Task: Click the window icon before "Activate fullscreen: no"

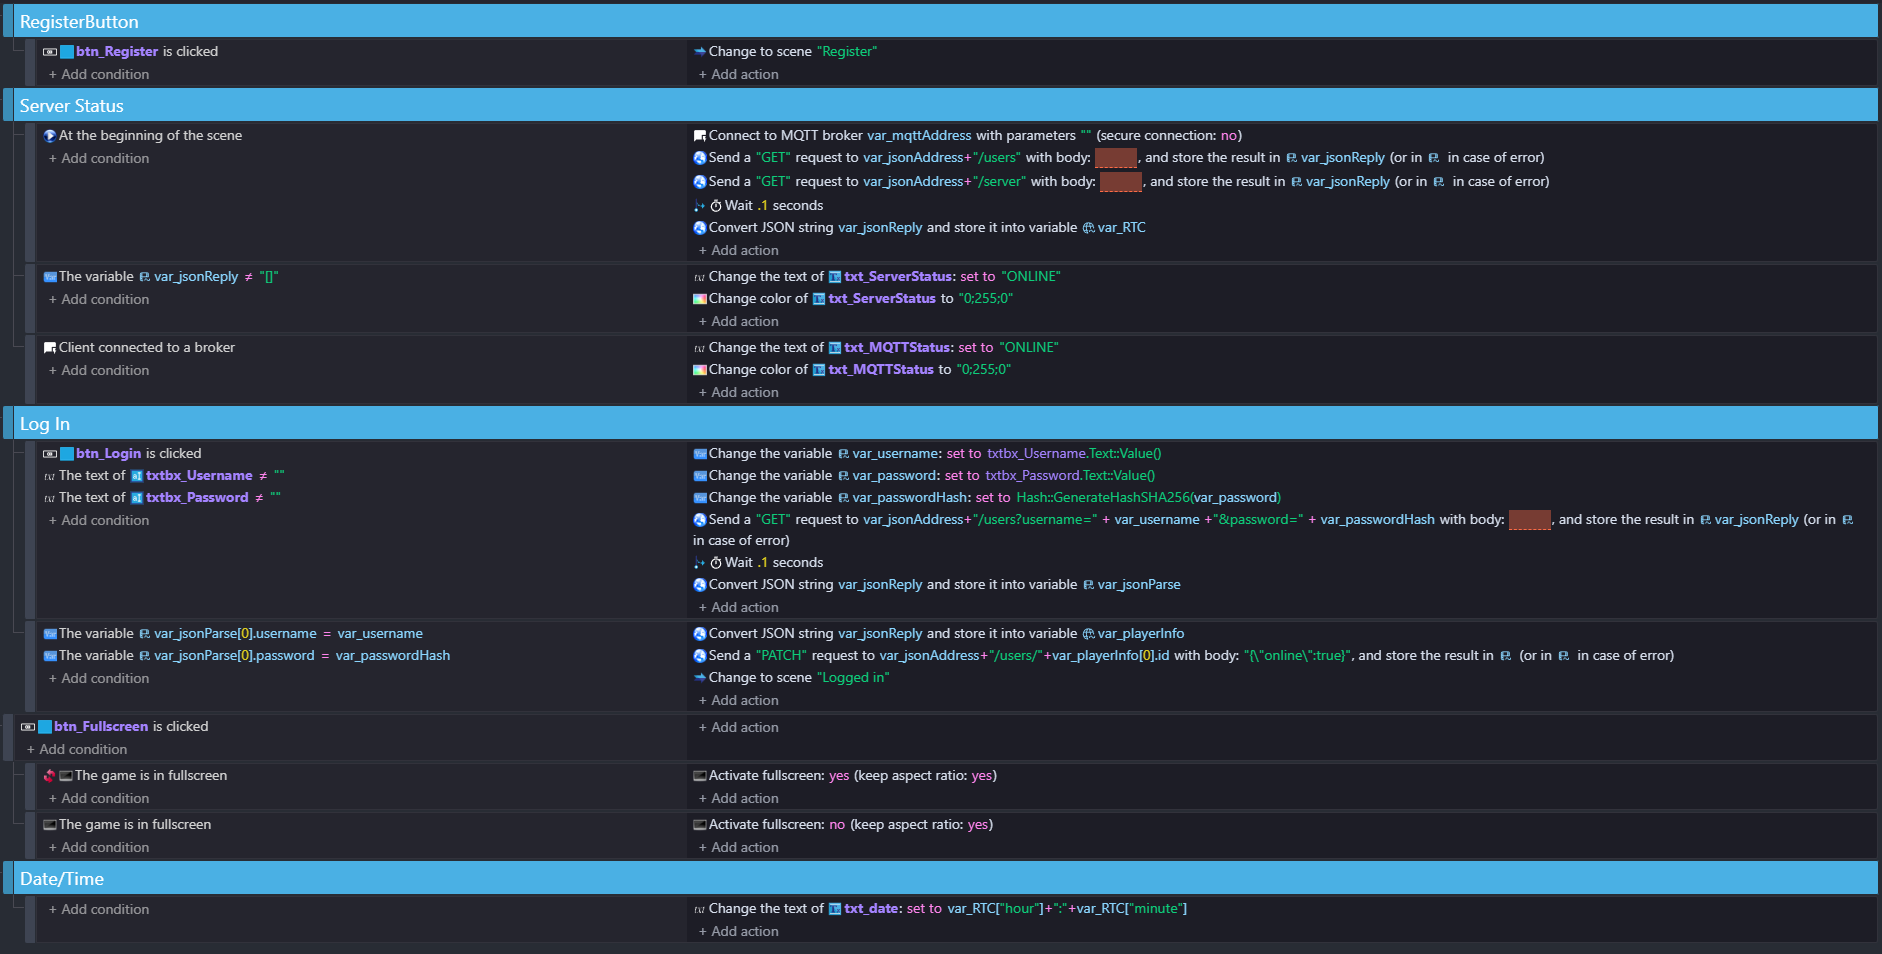Action: (x=700, y=825)
